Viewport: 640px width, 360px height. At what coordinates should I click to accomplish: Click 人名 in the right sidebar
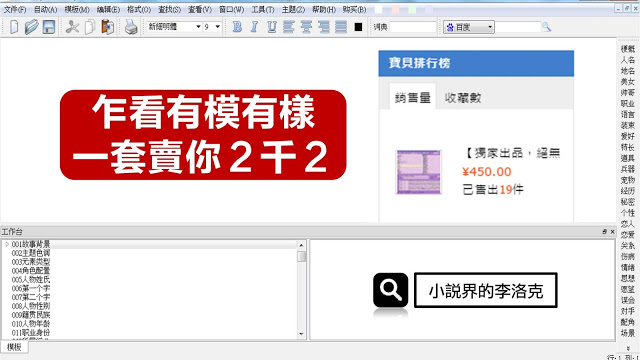point(628,60)
